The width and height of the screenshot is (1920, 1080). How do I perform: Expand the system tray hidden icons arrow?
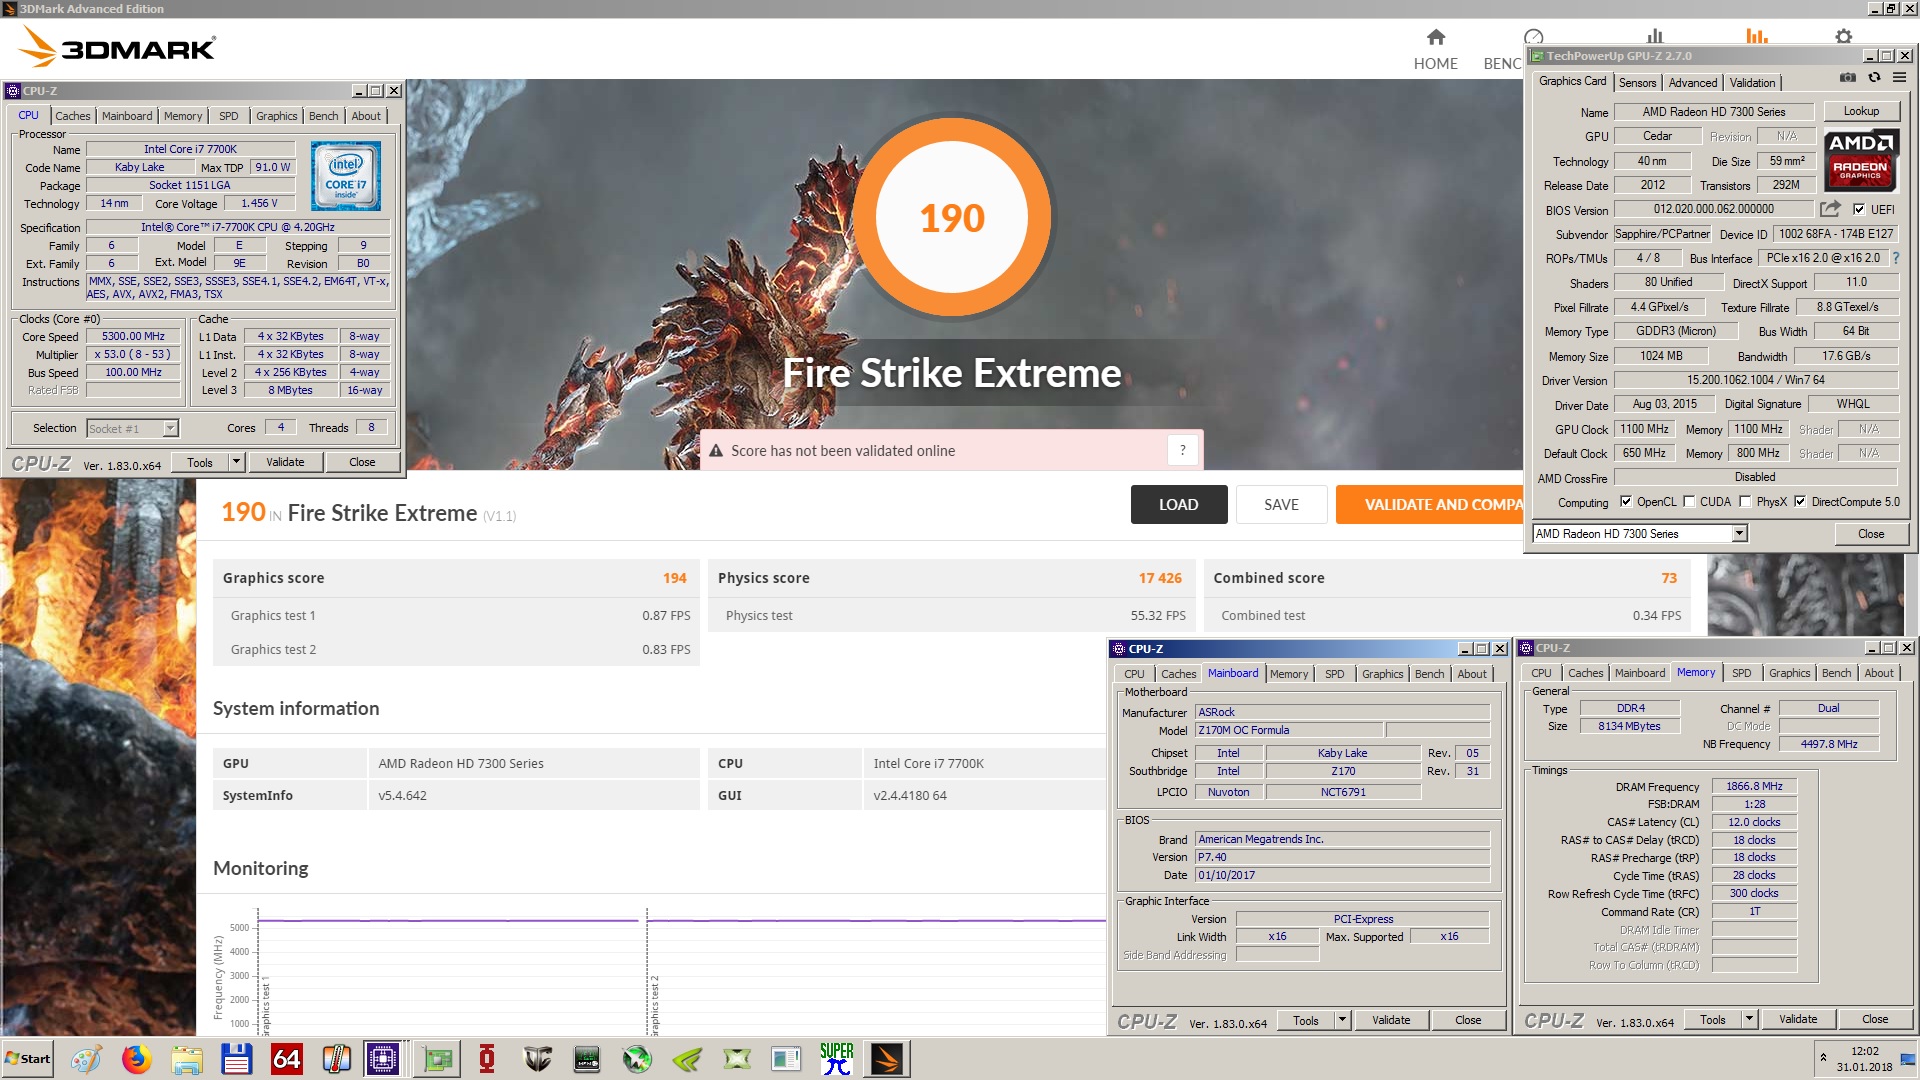[x=1823, y=1057]
